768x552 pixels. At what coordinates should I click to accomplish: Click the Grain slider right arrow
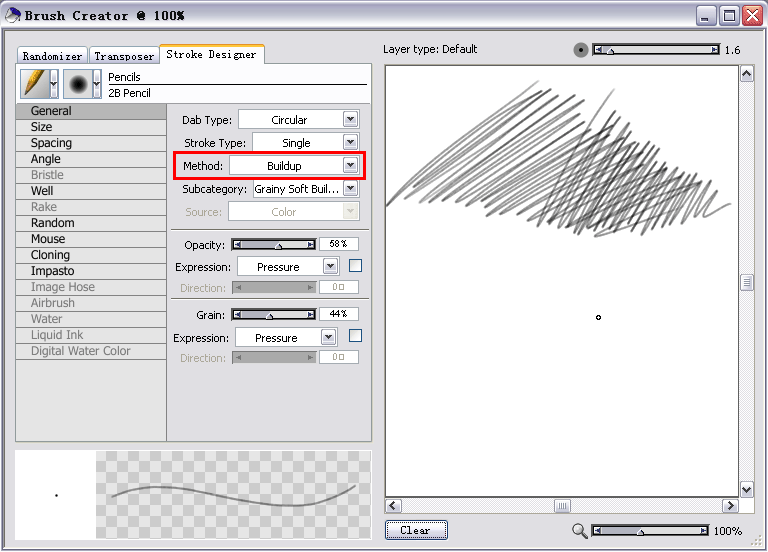tap(311, 314)
